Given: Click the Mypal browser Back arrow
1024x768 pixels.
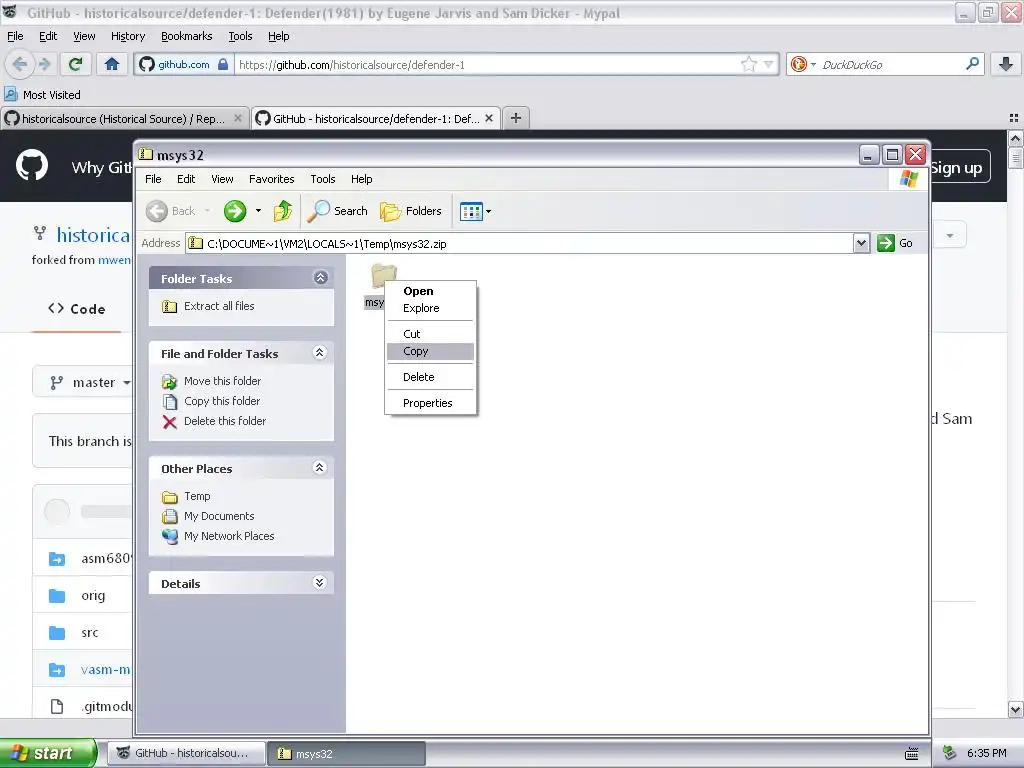Looking at the screenshot, I should [x=20, y=64].
